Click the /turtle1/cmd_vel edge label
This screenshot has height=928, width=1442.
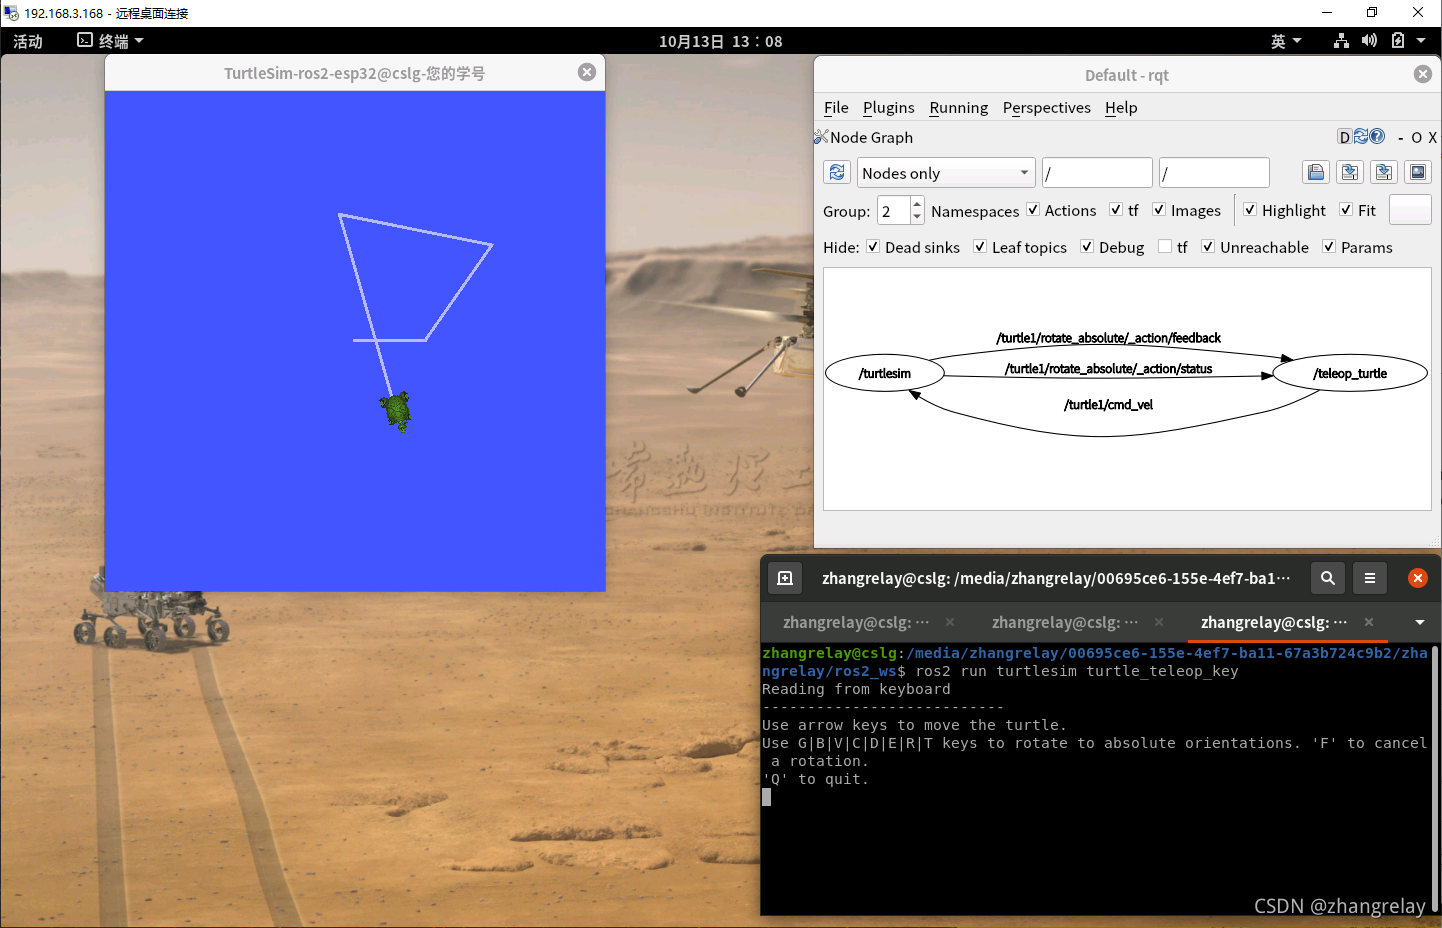[1108, 404]
